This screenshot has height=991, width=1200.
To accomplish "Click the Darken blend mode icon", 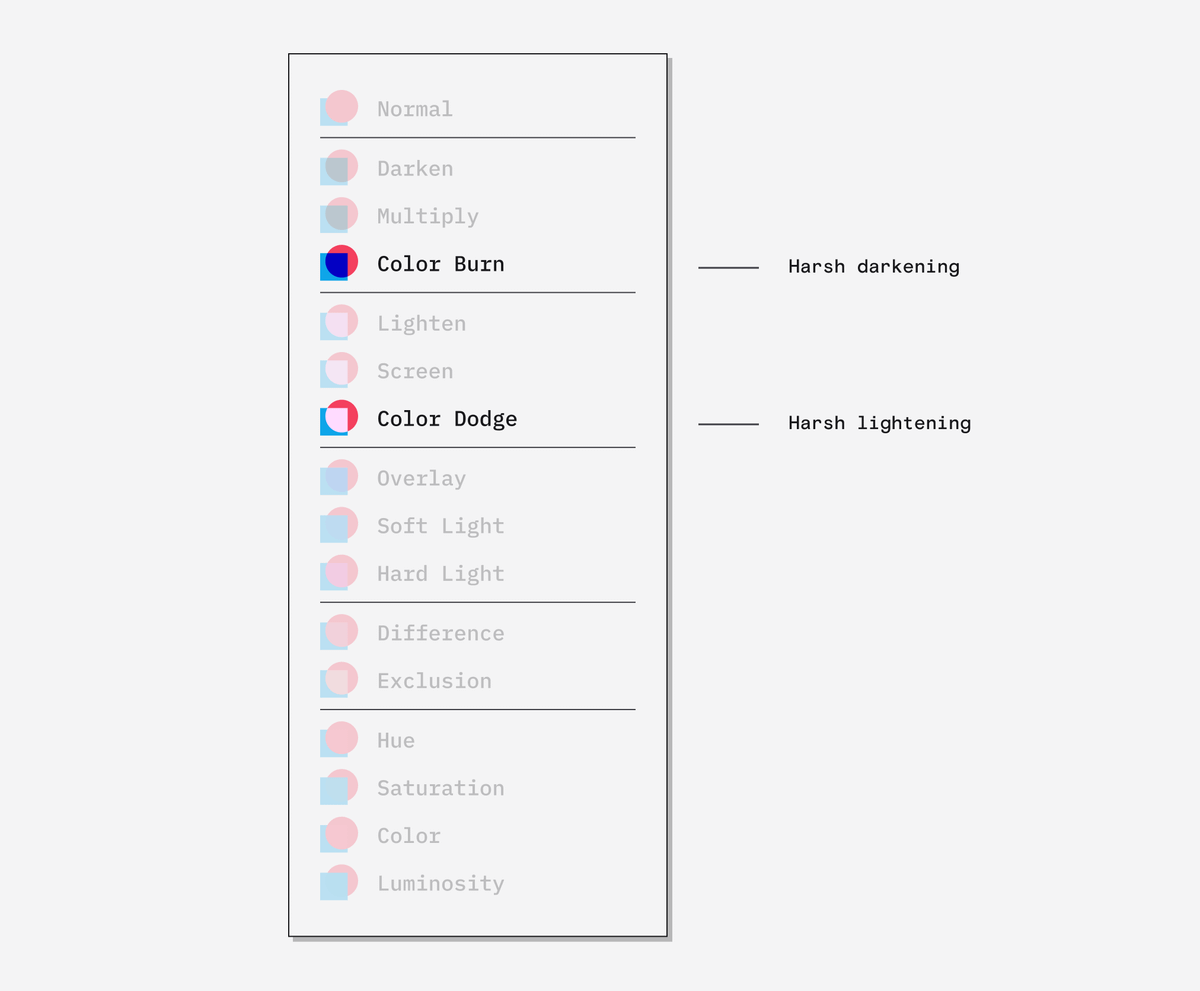I will pos(338,168).
